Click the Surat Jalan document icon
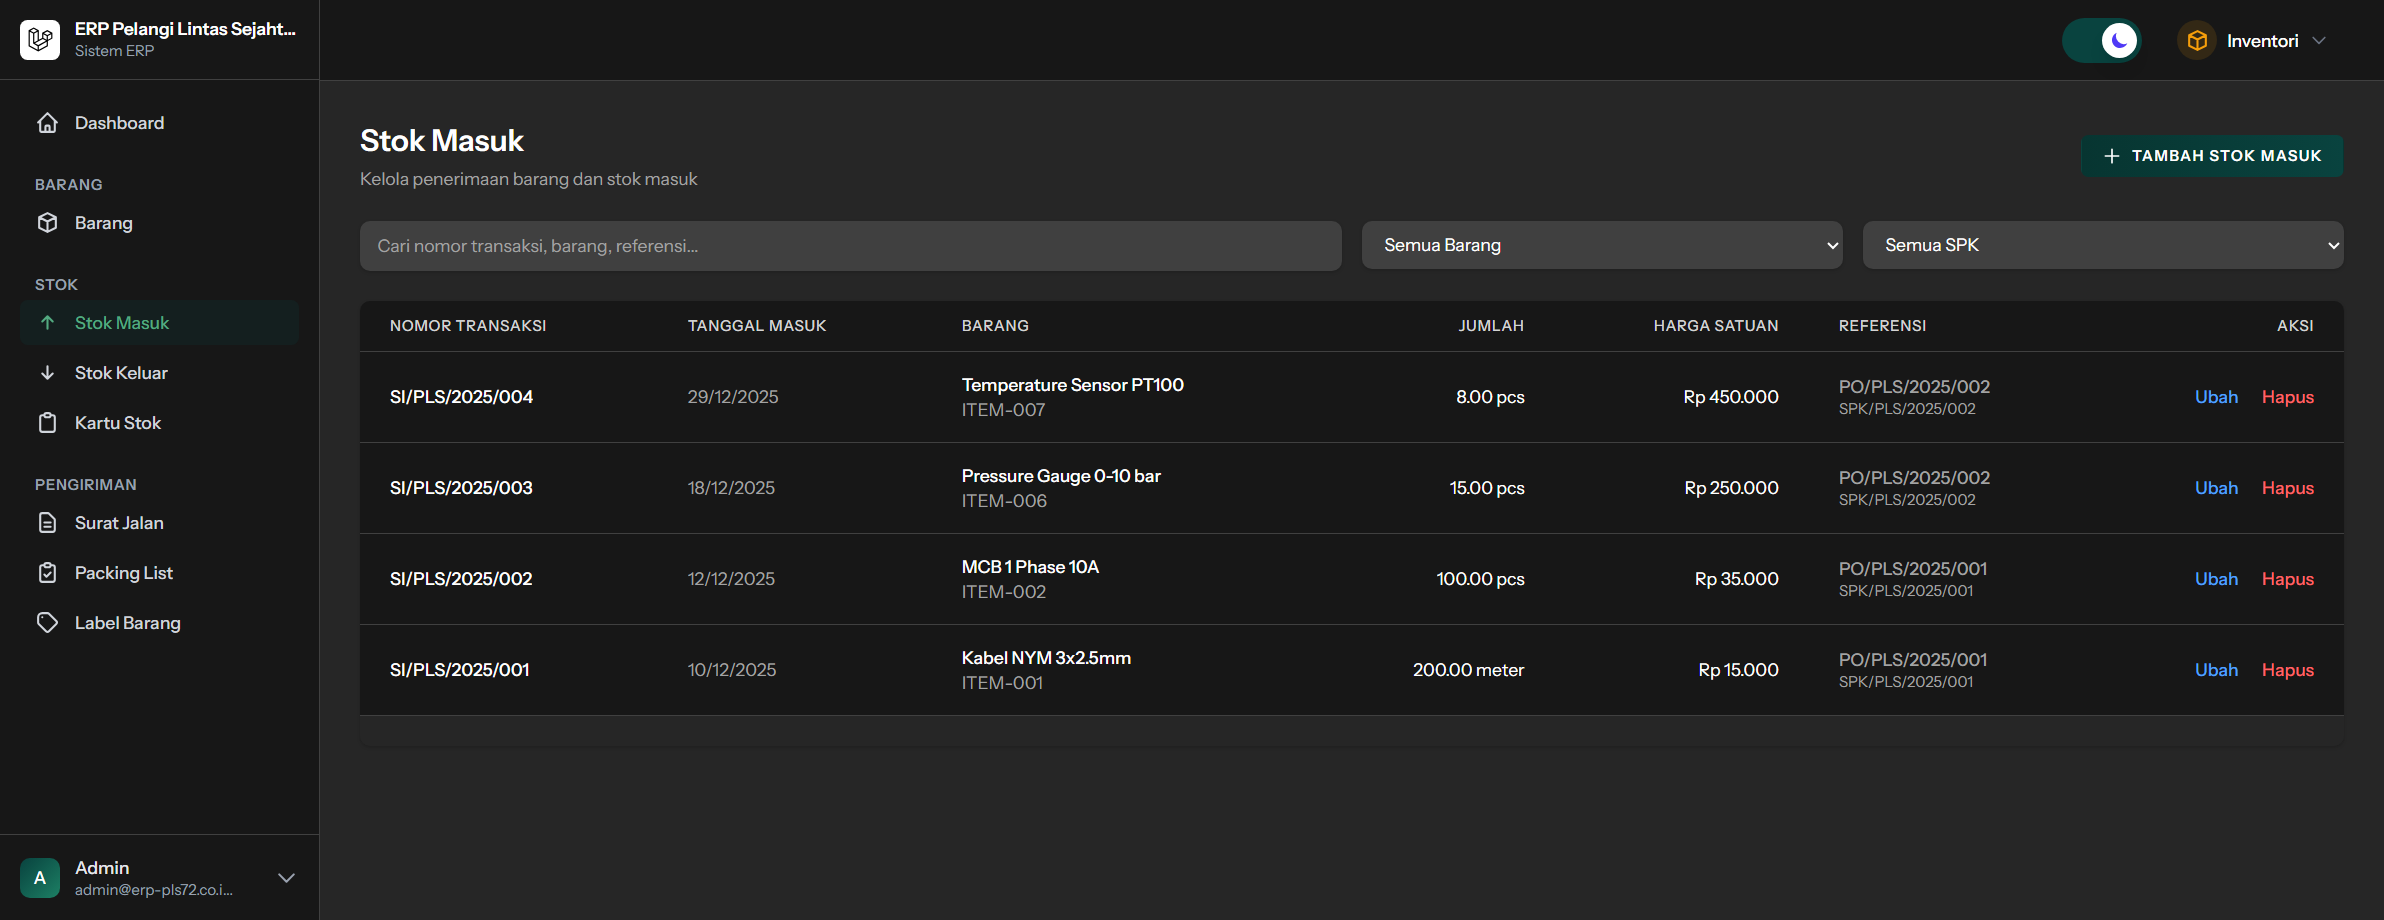 [x=47, y=523]
